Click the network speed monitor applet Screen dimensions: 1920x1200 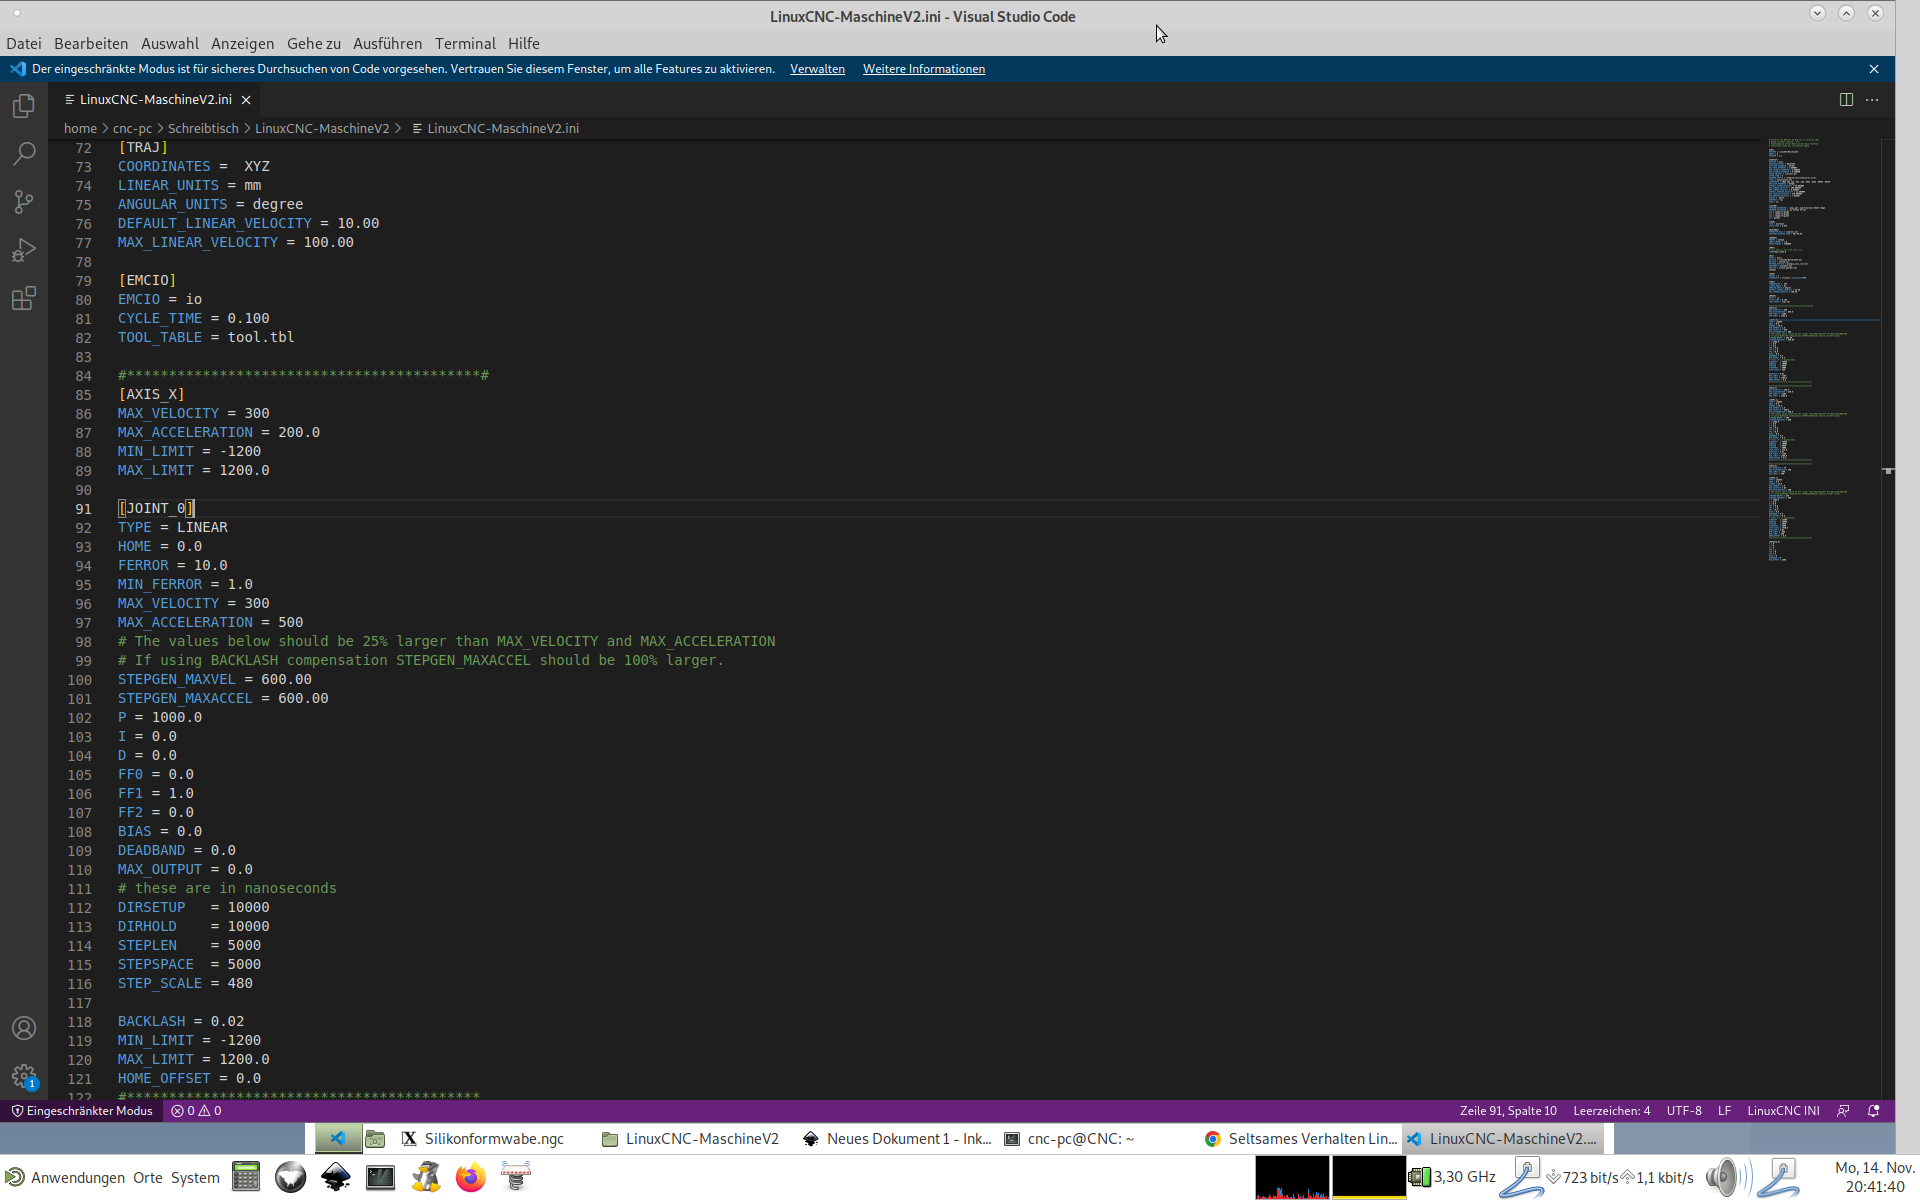[1620, 1177]
